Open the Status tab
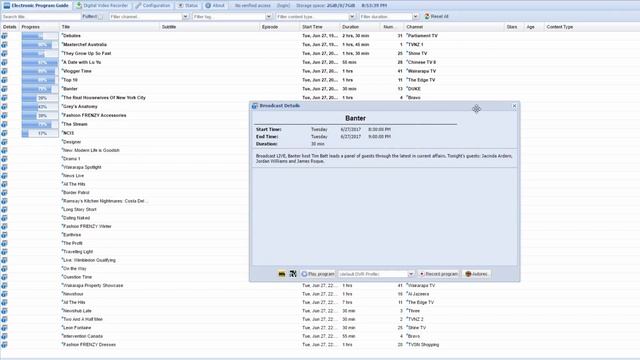Screen dimensions: 640x360 (x=188, y=6)
